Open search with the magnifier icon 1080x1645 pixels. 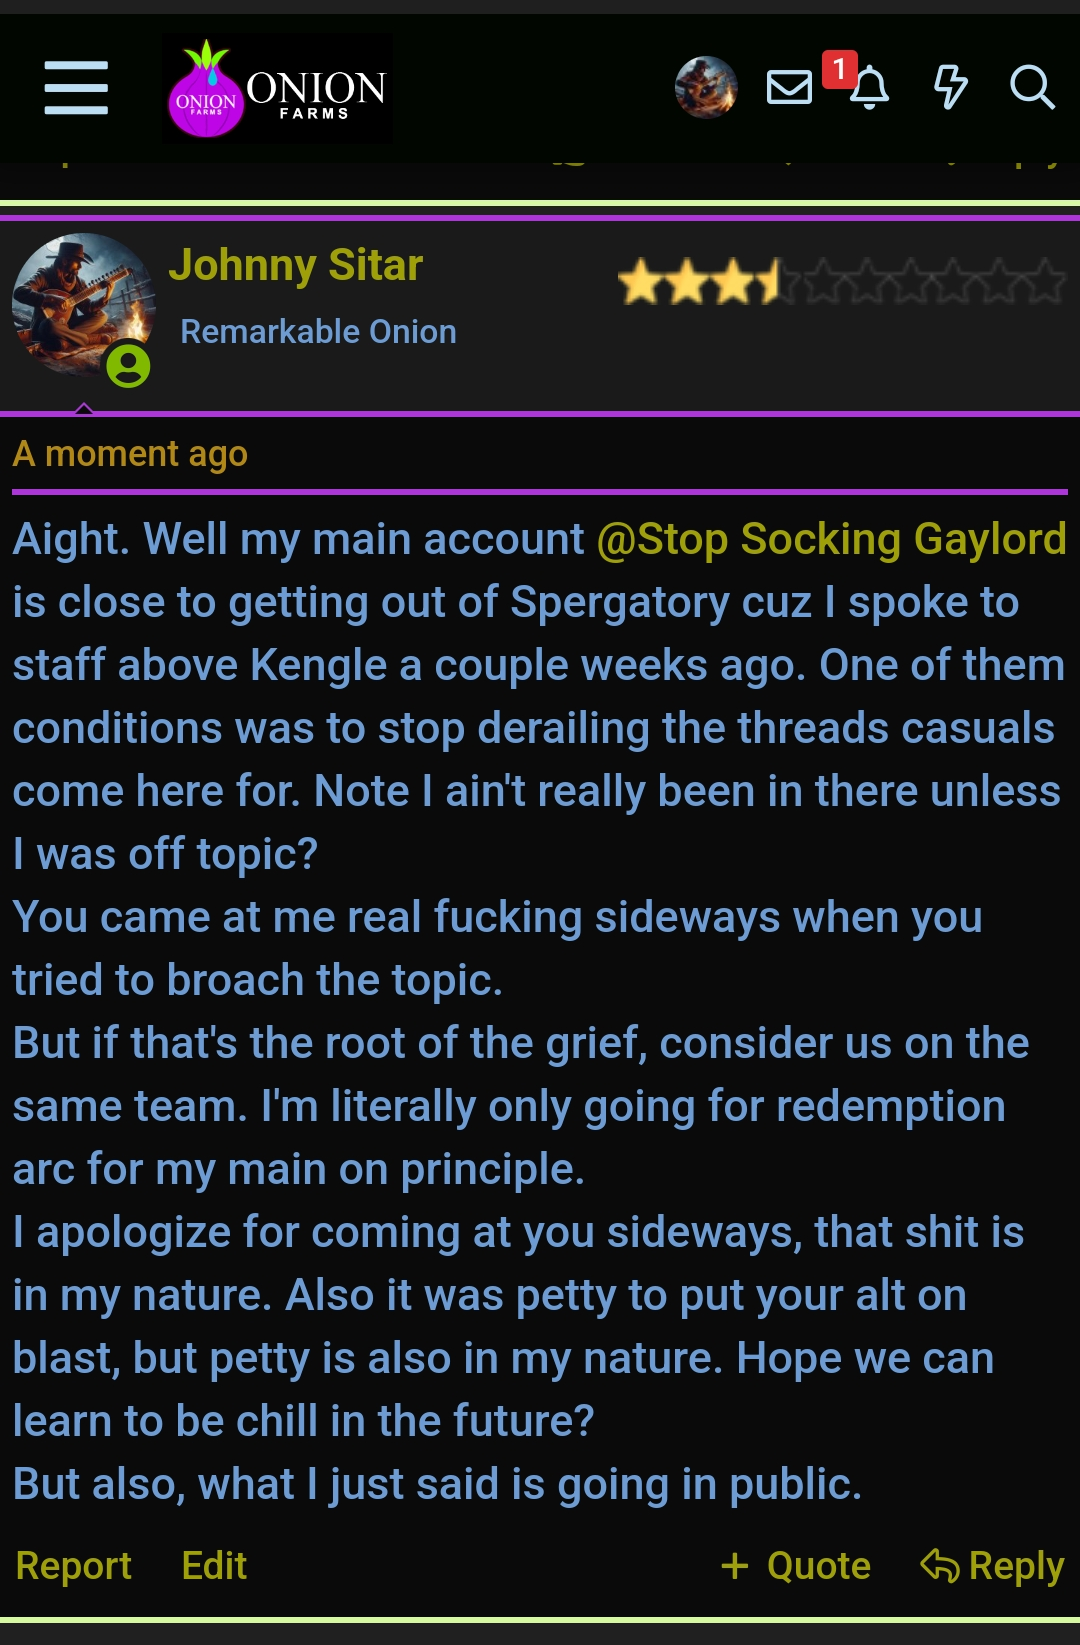point(1032,87)
